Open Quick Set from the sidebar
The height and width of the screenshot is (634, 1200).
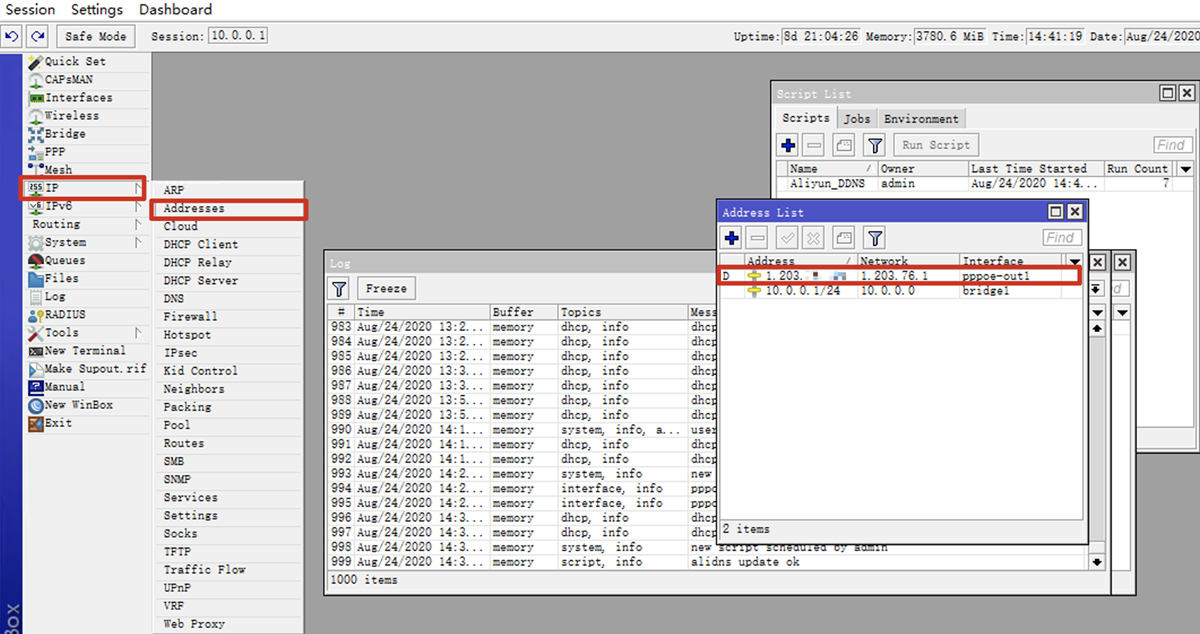click(74, 62)
